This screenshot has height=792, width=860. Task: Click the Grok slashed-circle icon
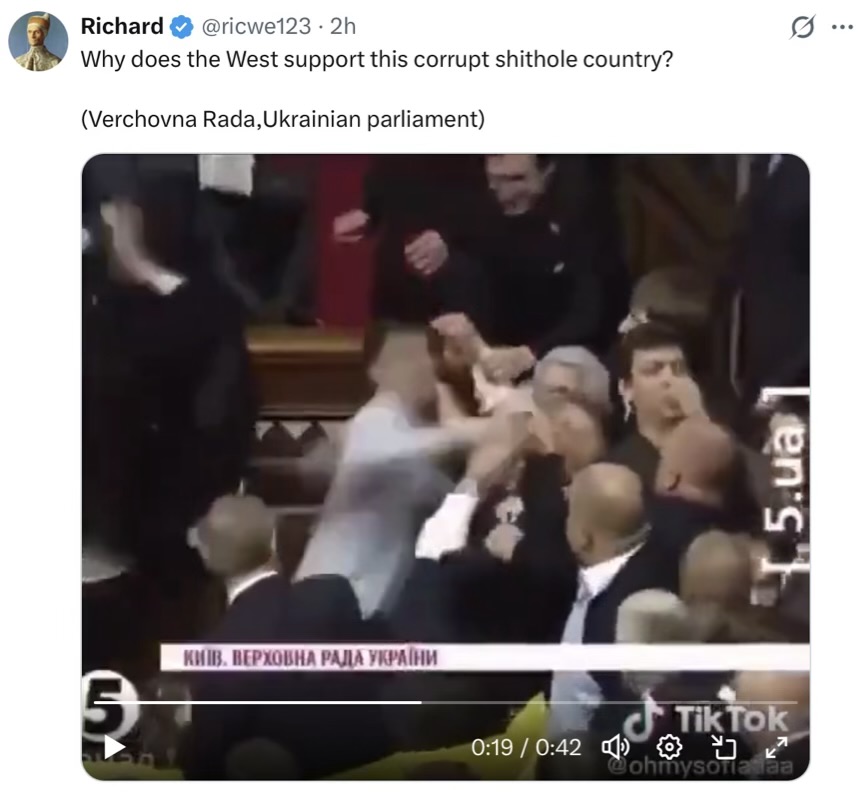(x=802, y=27)
